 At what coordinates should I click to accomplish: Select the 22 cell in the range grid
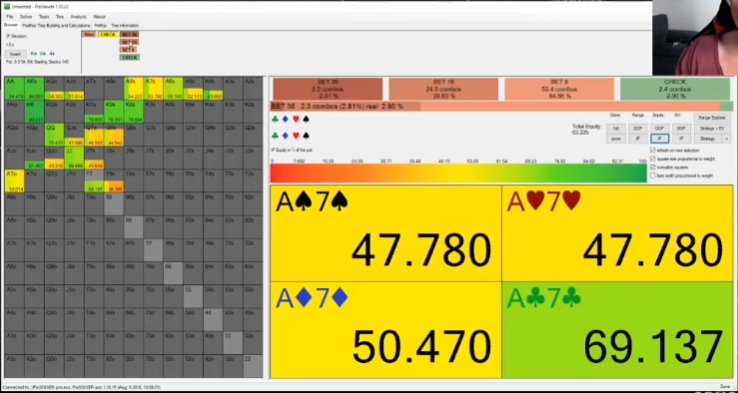253,366
